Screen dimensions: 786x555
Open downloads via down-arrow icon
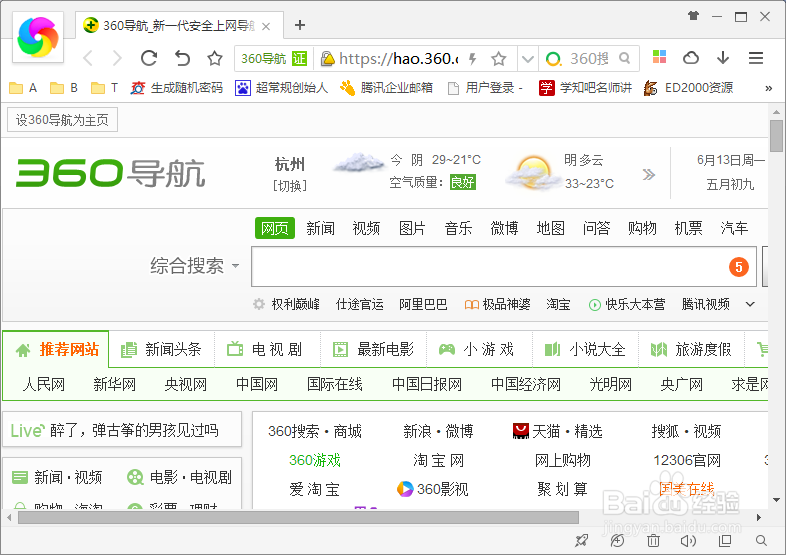coord(723,58)
